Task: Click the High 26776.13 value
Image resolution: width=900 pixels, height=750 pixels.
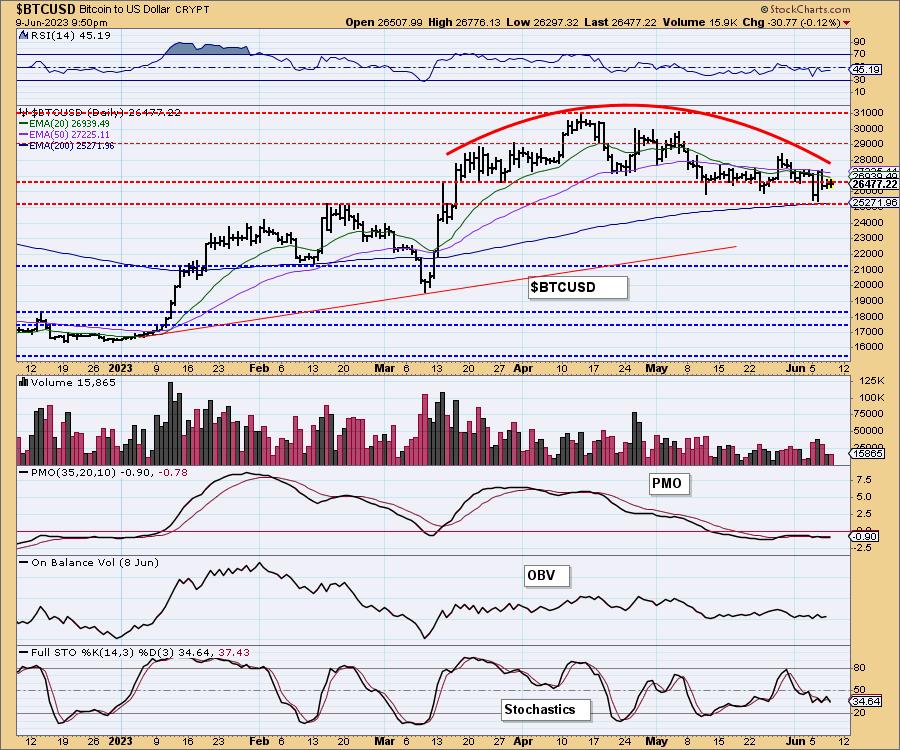Action: coord(464,22)
